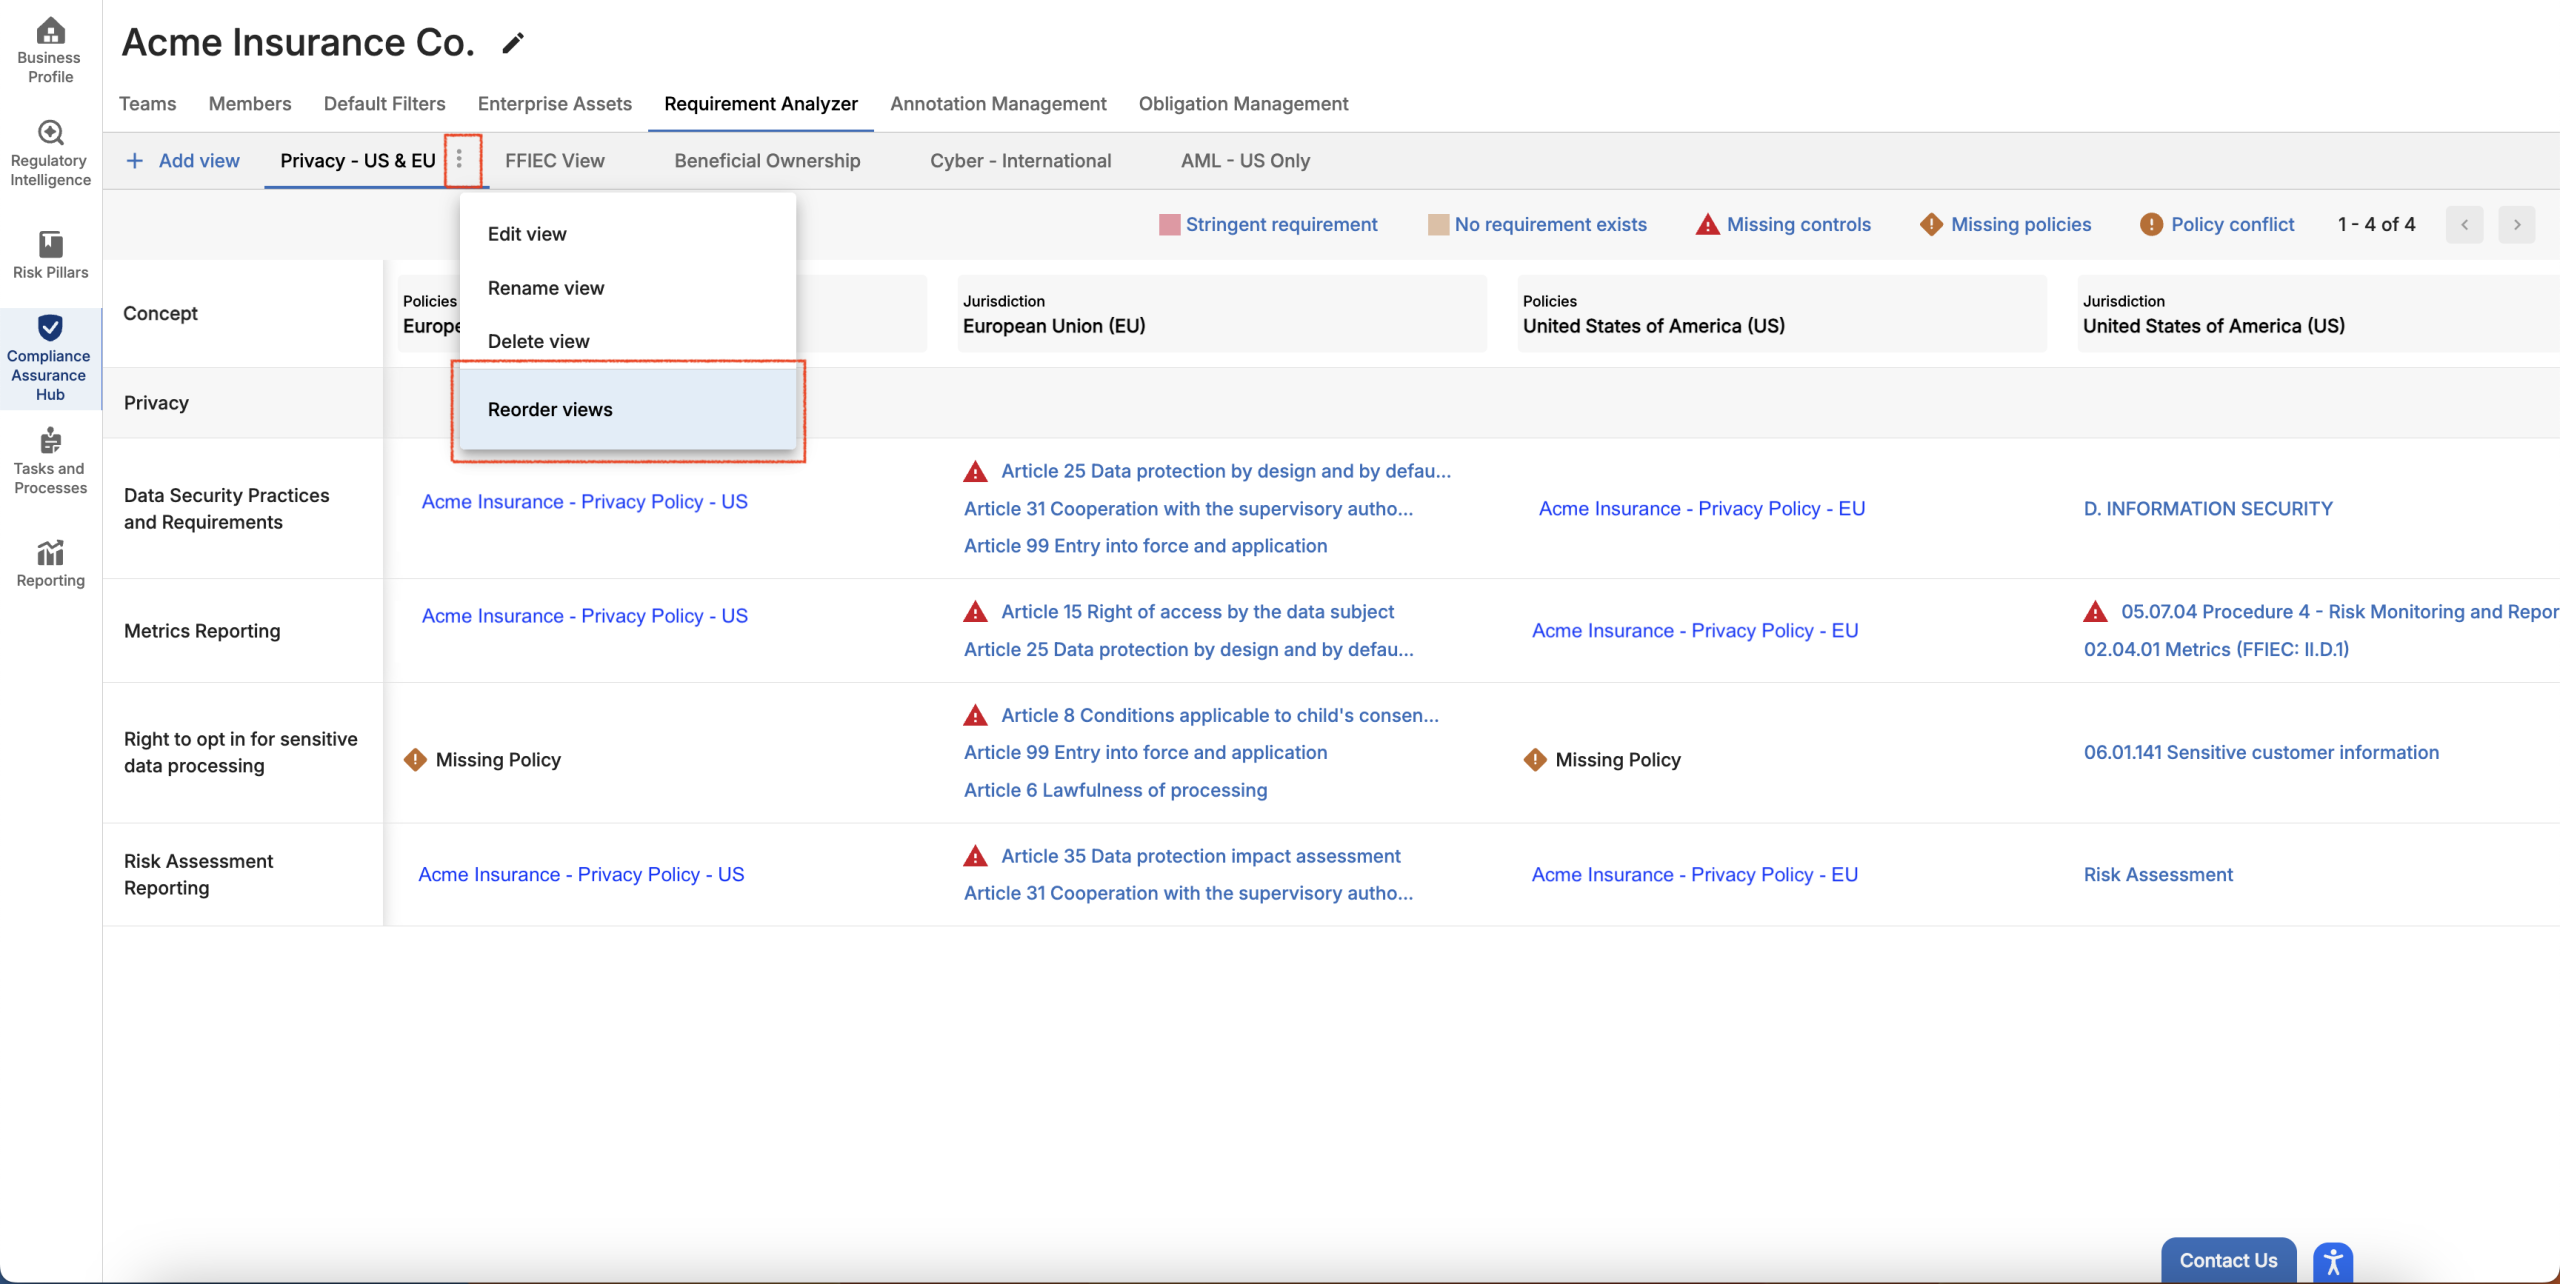Click the orange diamond beside Missing Policy in the EU policies column

click(414, 760)
